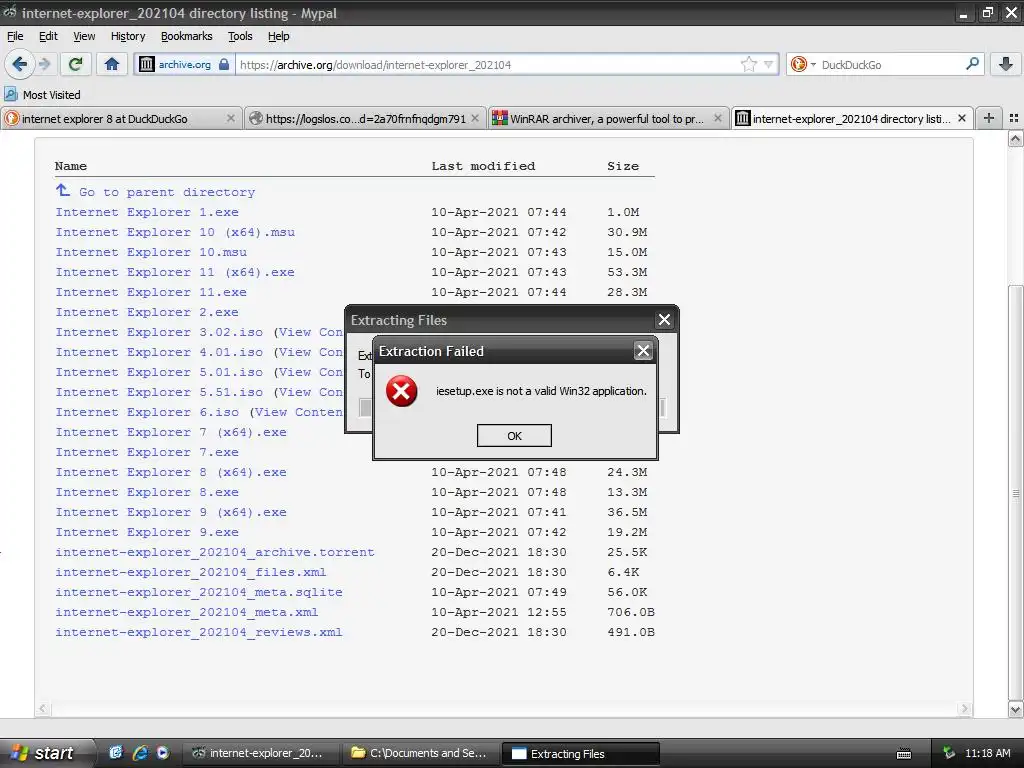This screenshot has height=768, width=1024.
Task: Reload the page with the refresh icon
Action: (x=76, y=64)
